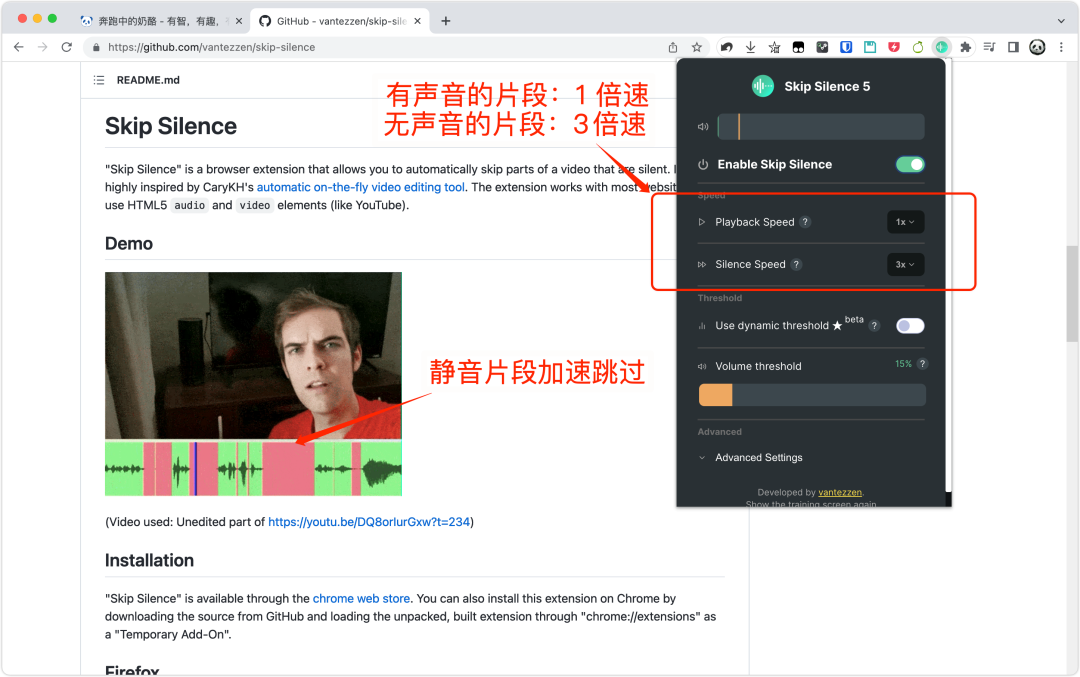1080x677 pixels.
Task: Open a new browser tab
Action: [446, 21]
